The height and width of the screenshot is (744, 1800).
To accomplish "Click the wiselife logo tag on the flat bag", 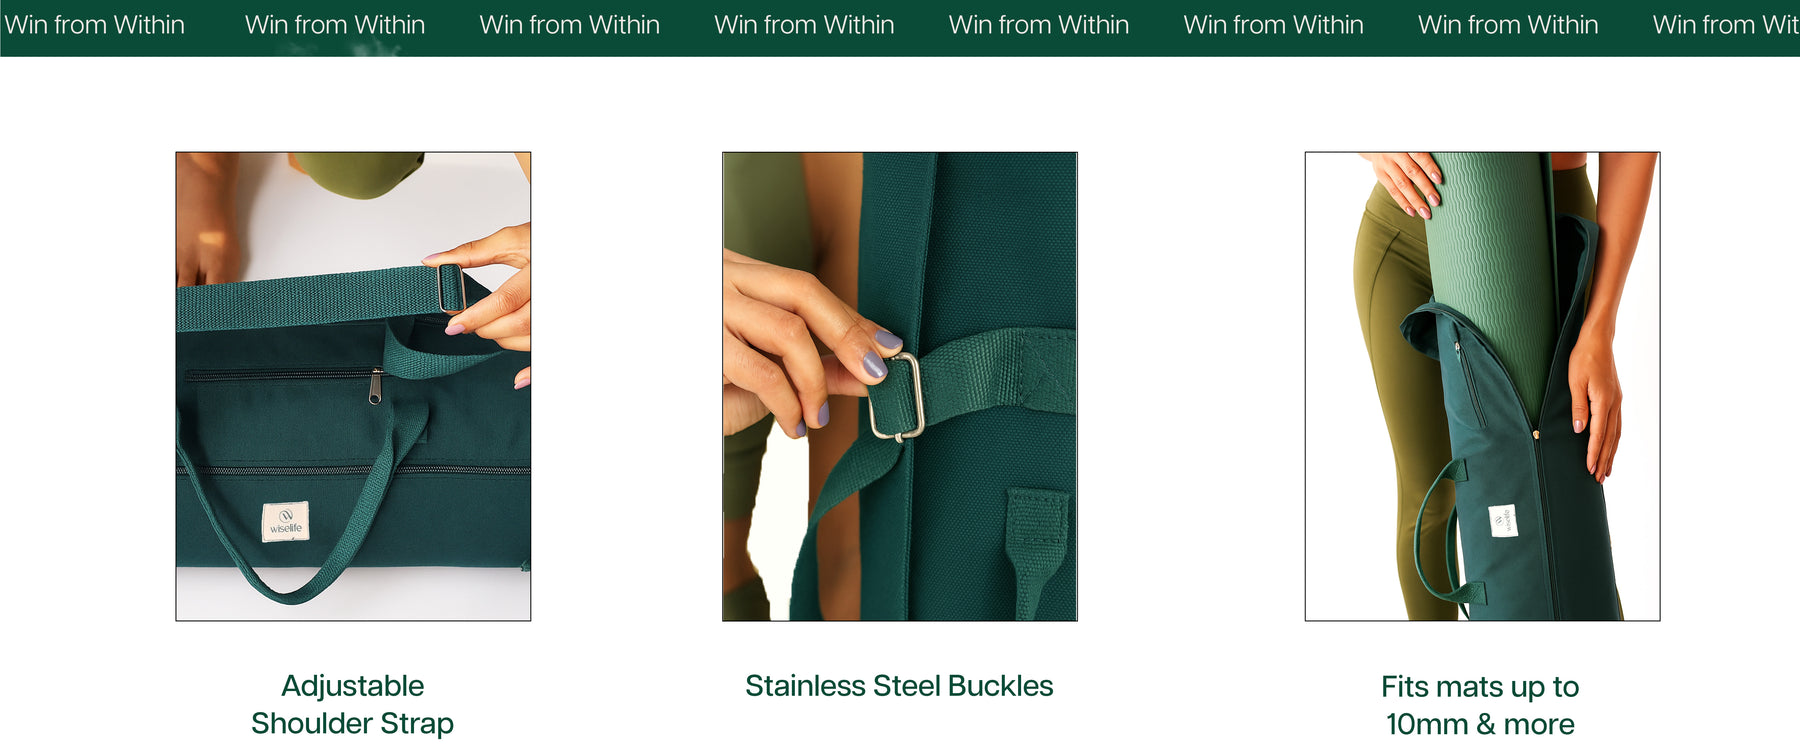I will [285, 522].
